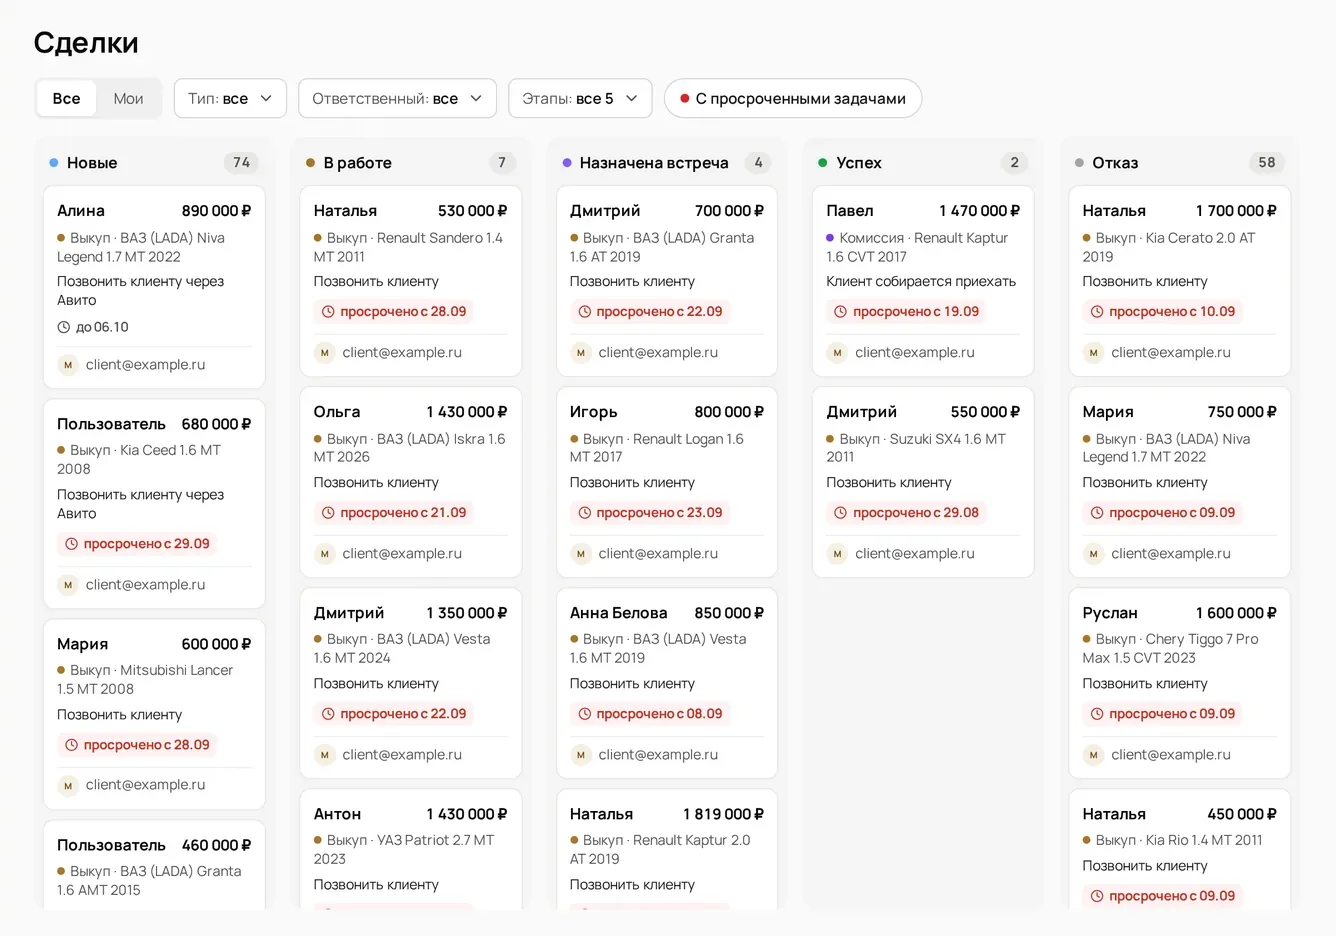The width and height of the screenshot is (1336, 936).
Task: Open the Пользователь deal for 680 000 ₽
Action: pos(154,503)
